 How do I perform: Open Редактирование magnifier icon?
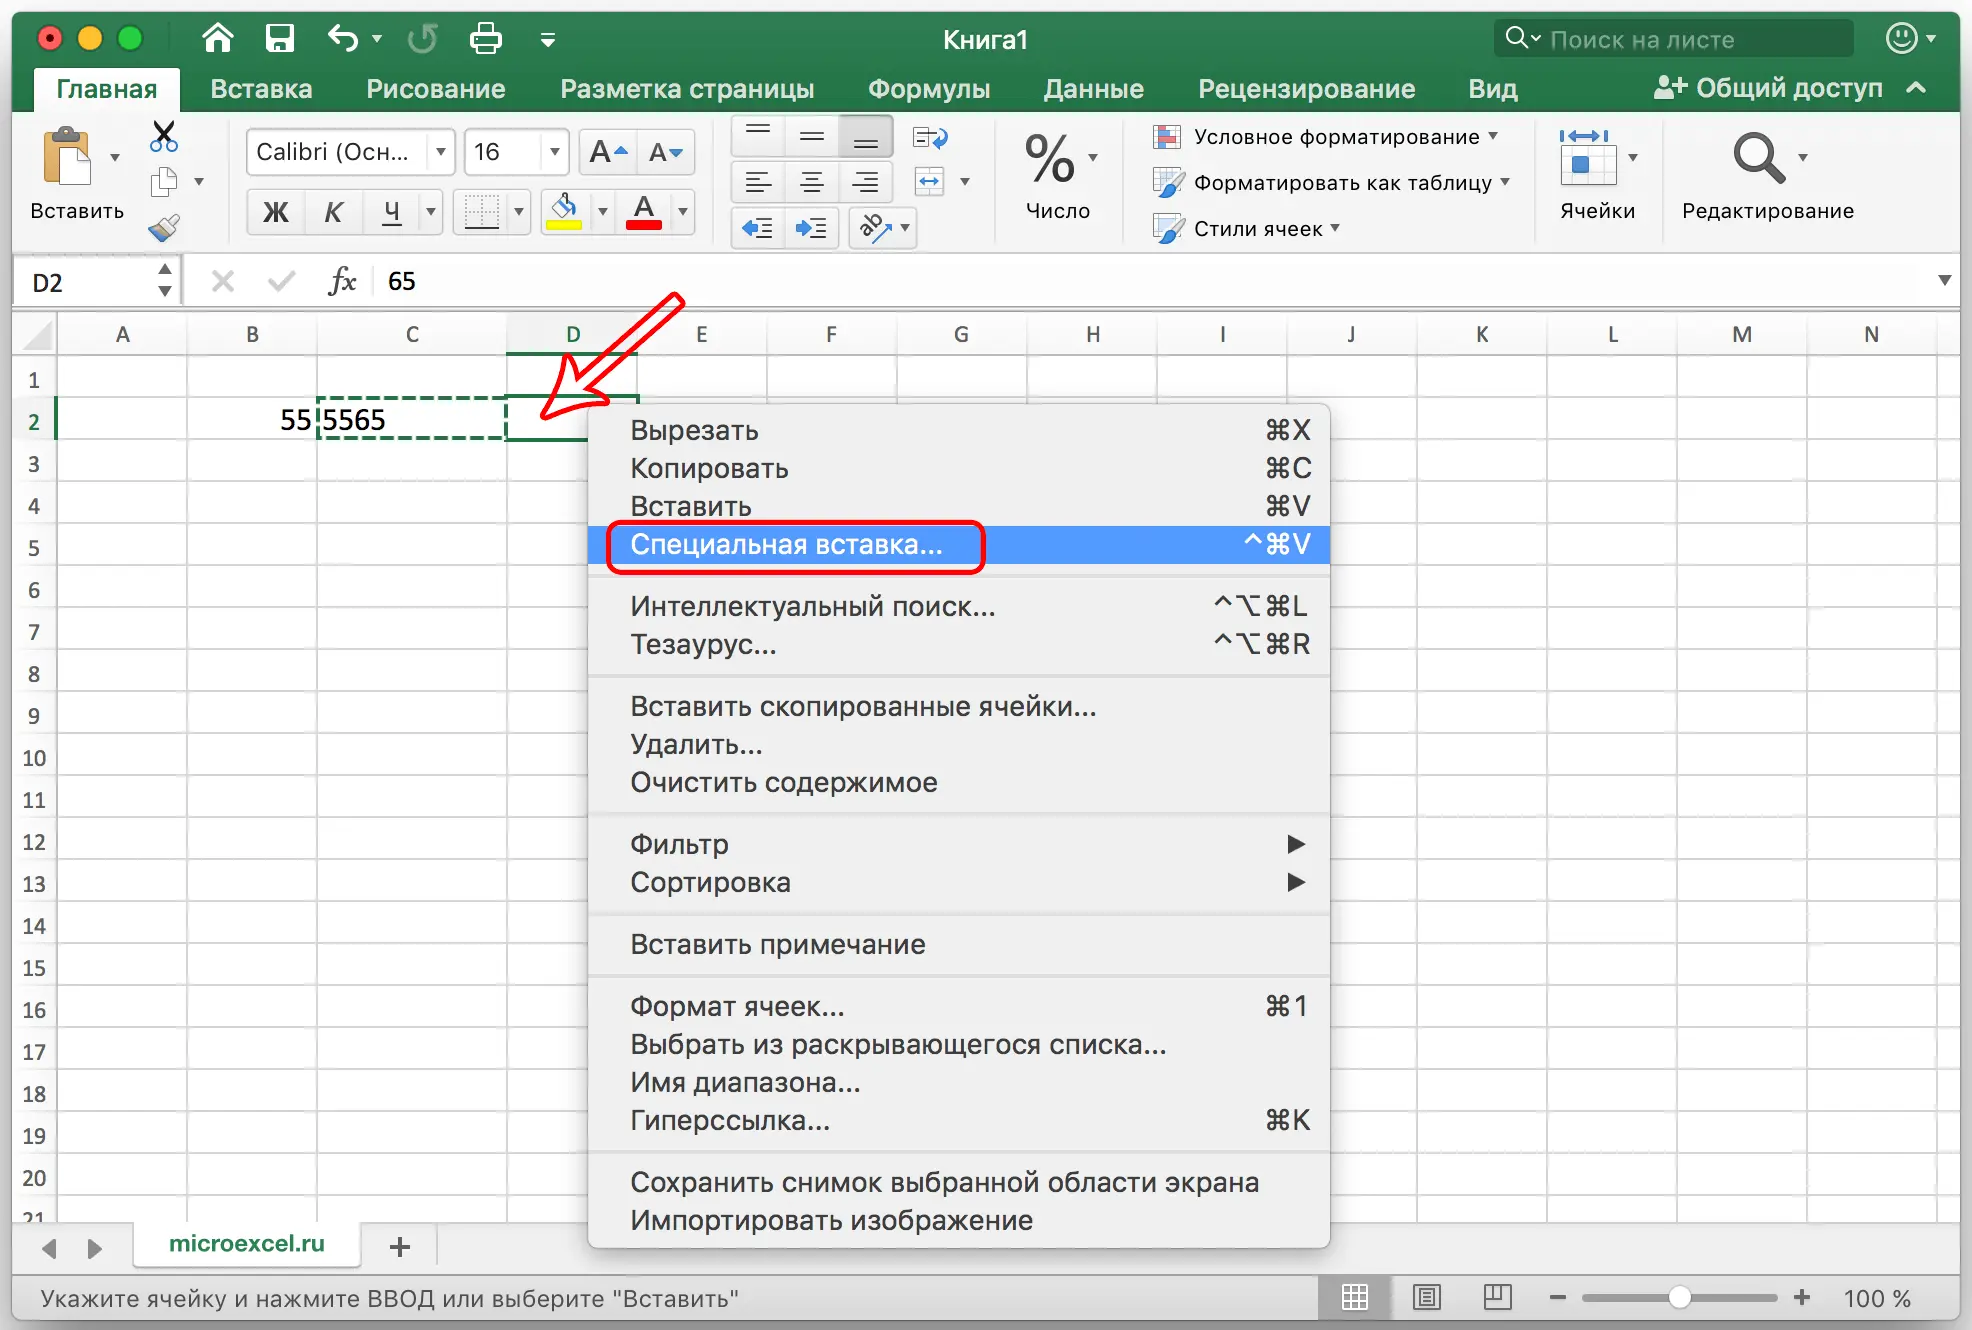click(x=1758, y=158)
